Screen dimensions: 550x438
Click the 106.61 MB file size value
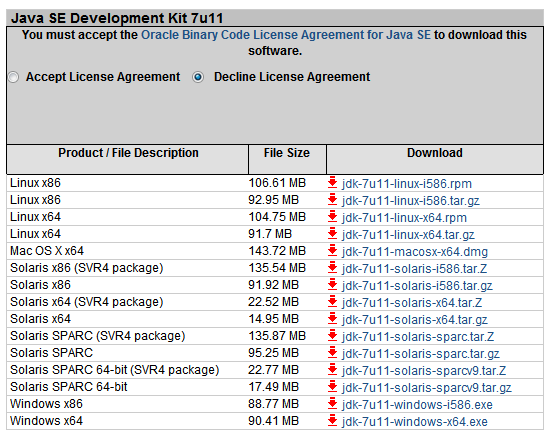pos(277,183)
